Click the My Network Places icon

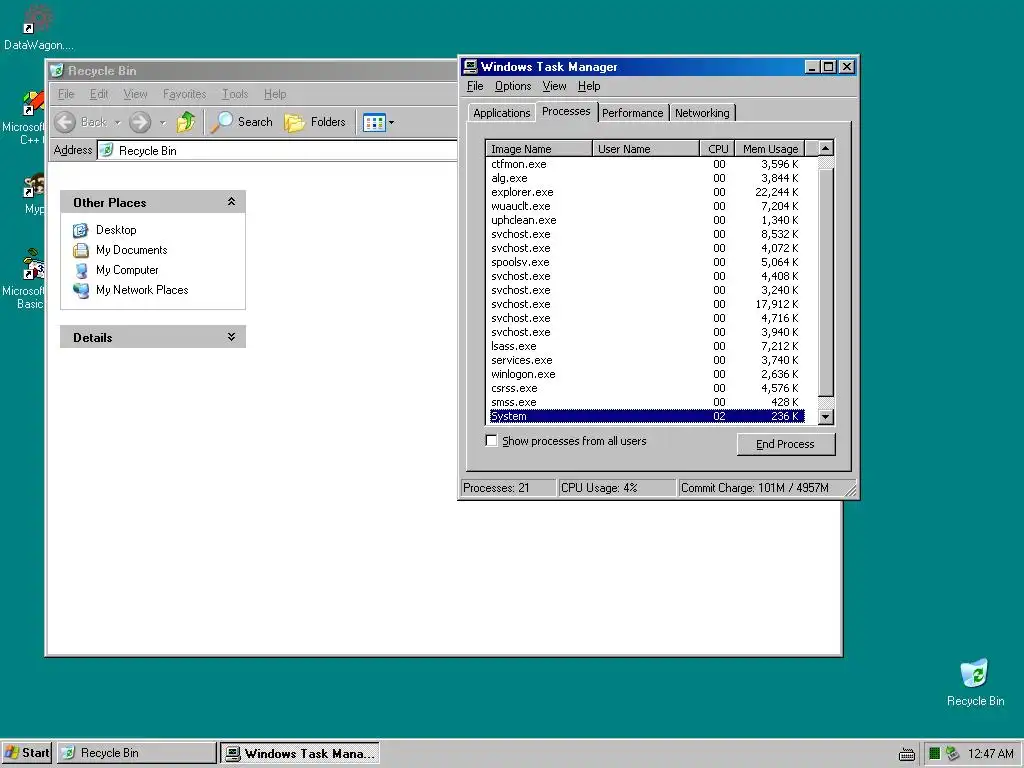(x=80, y=291)
